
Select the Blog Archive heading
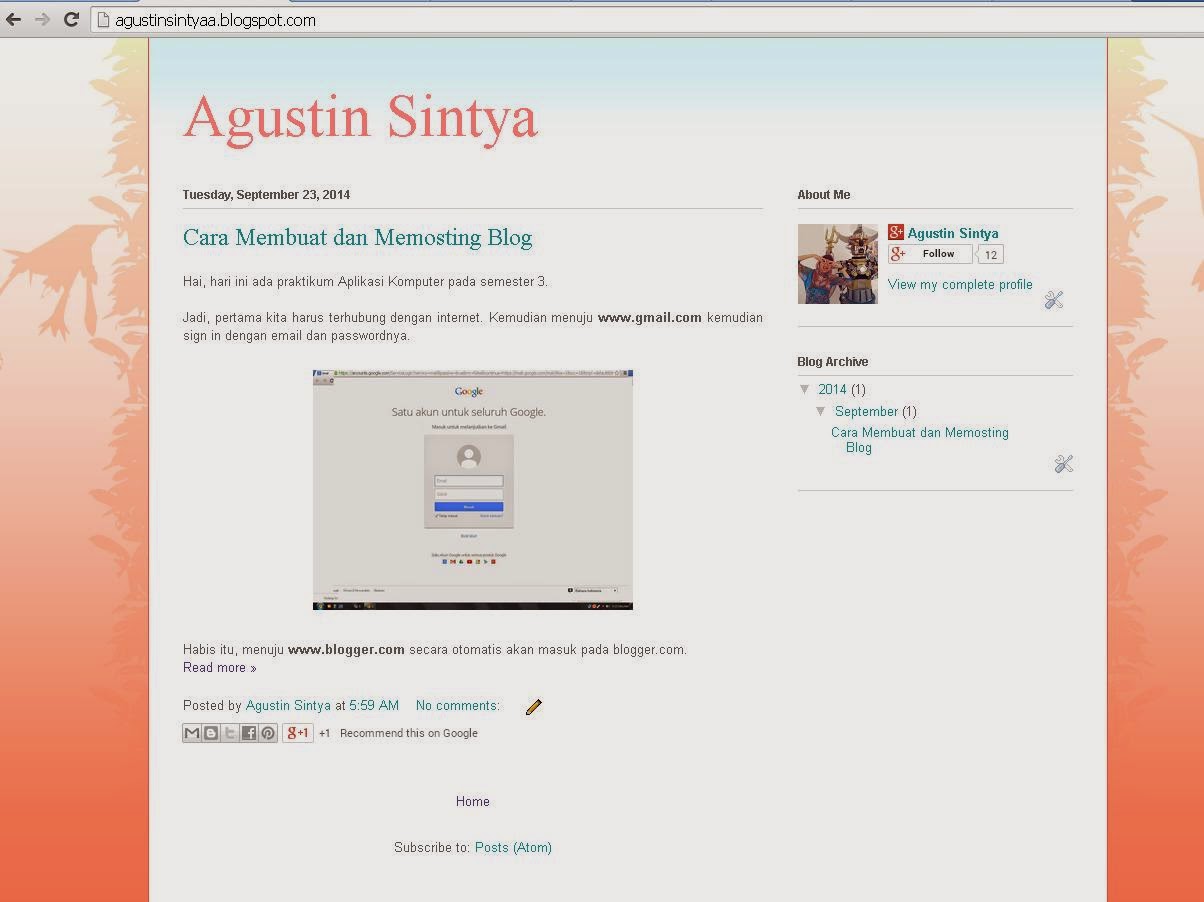click(833, 362)
